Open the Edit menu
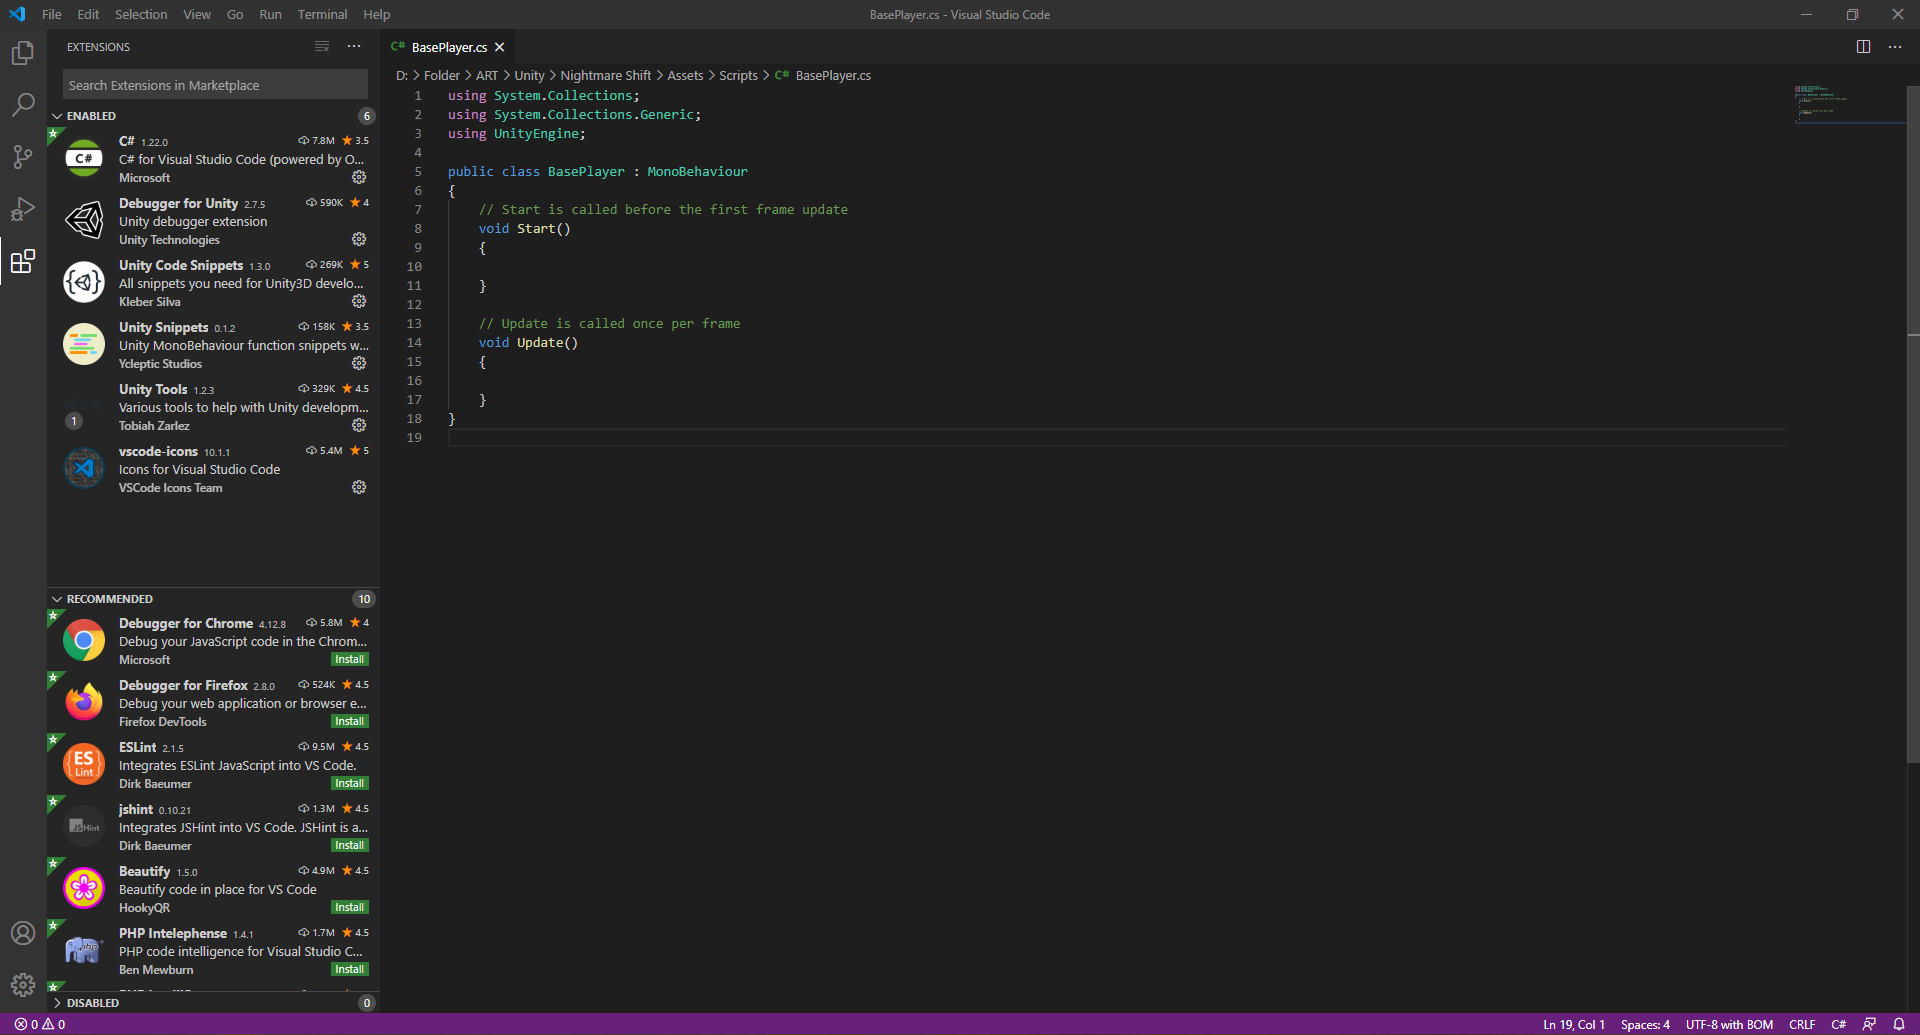The width and height of the screenshot is (1920, 1035). [x=88, y=14]
